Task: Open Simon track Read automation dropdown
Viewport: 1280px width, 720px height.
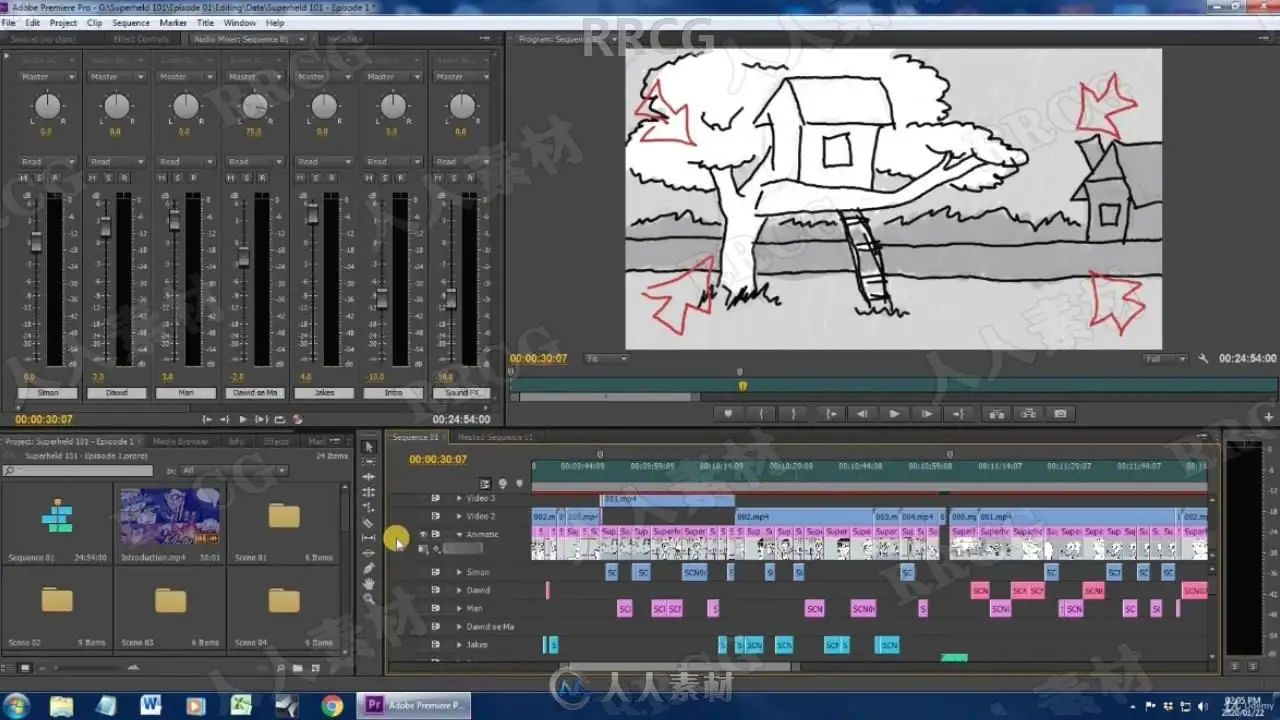Action: [48, 161]
